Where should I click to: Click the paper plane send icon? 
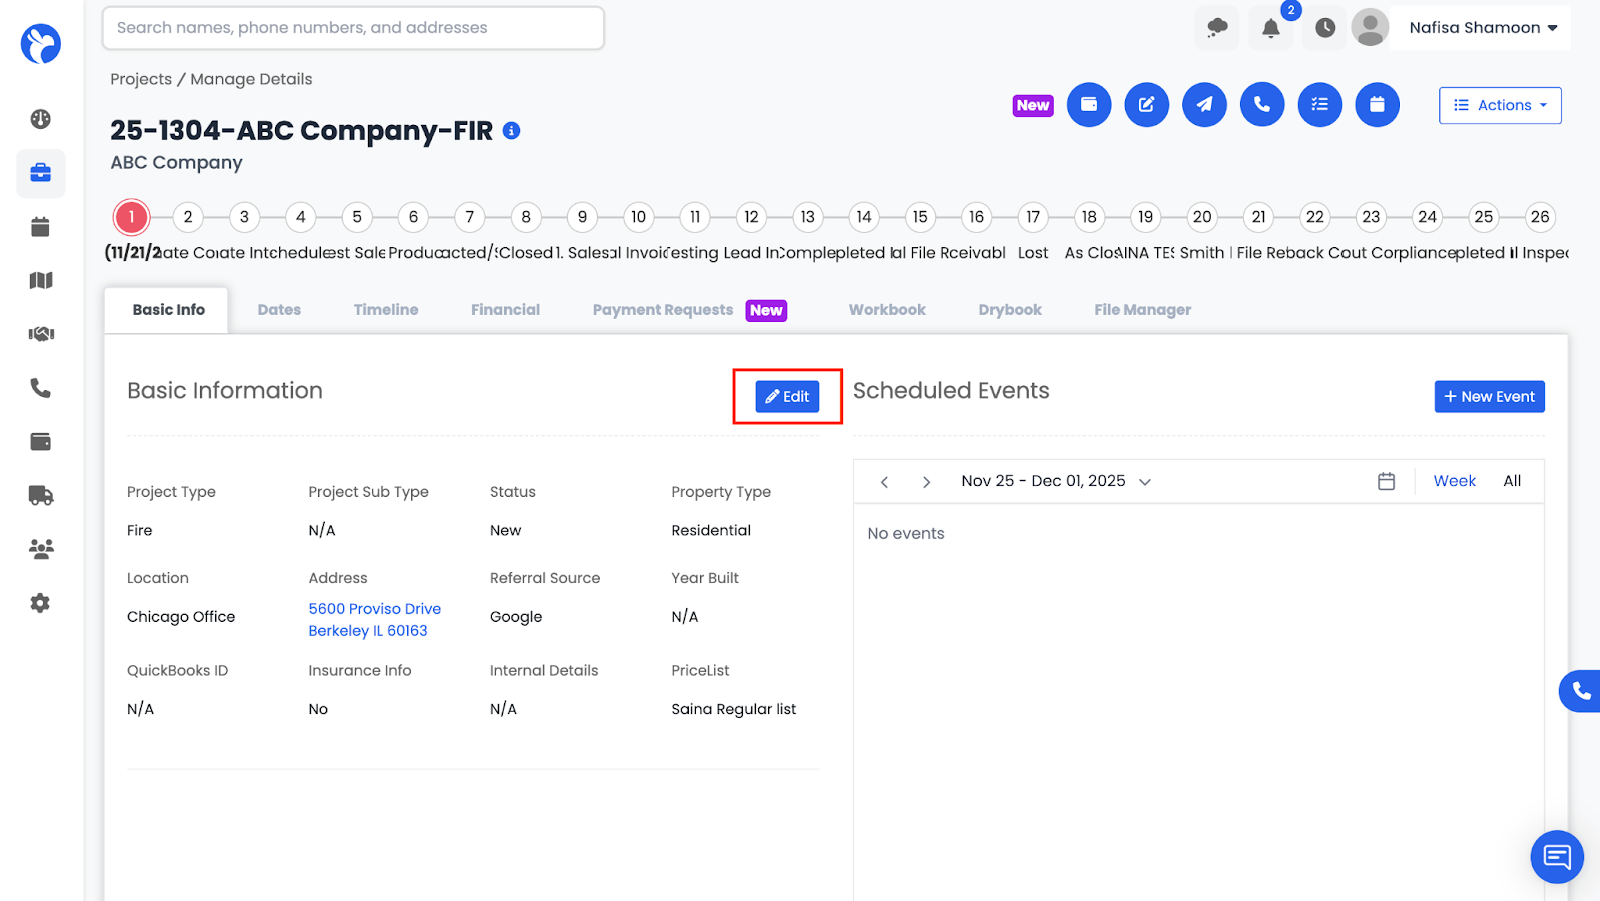point(1204,105)
